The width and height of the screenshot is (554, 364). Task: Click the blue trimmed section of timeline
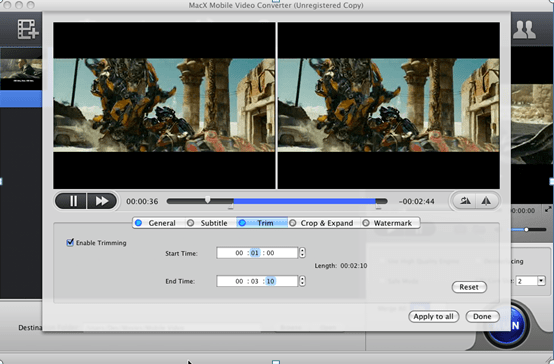[x=304, y=201]
